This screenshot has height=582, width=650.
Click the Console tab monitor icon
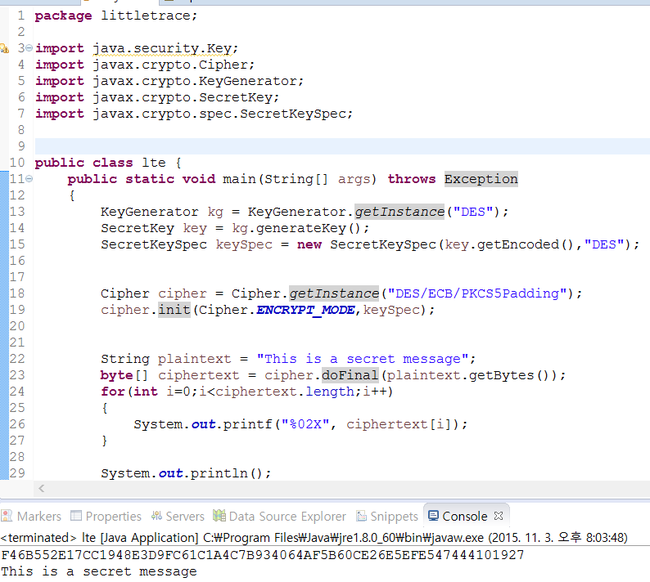pyautogui.click(x=433, y=516)
